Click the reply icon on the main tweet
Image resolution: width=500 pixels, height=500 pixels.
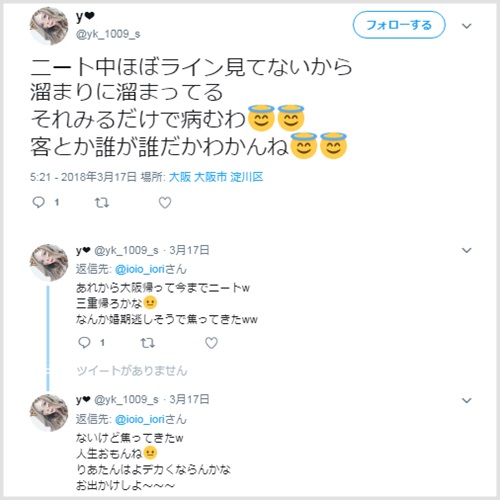[x=39, y=202]
